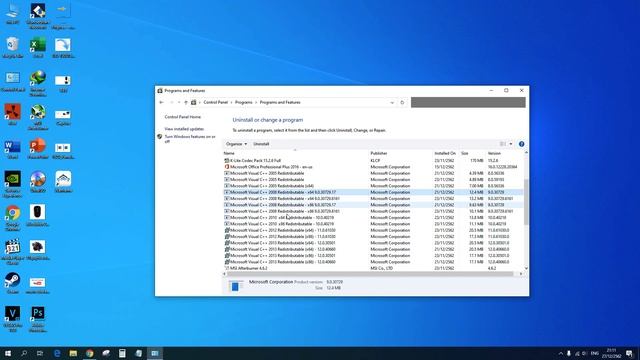Open the recent locations dropdown arrow

click(x=179, y=102)
